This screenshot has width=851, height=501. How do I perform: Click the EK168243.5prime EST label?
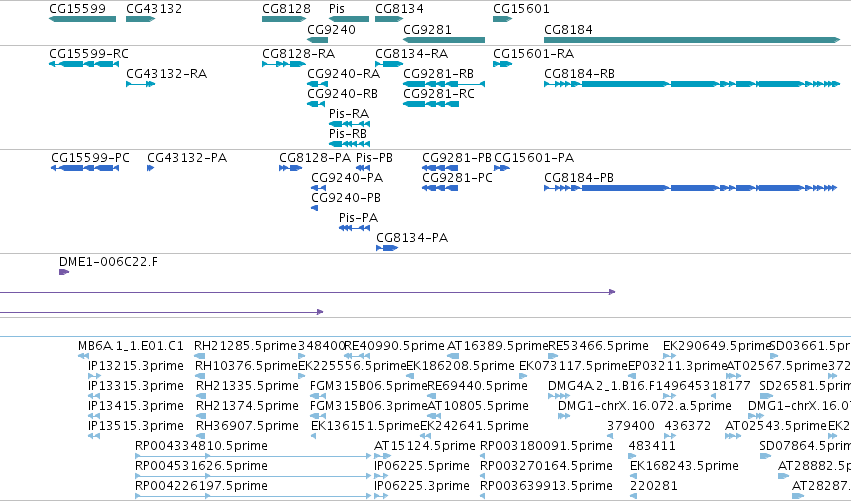pyautogui.click(x=684, y=466)
